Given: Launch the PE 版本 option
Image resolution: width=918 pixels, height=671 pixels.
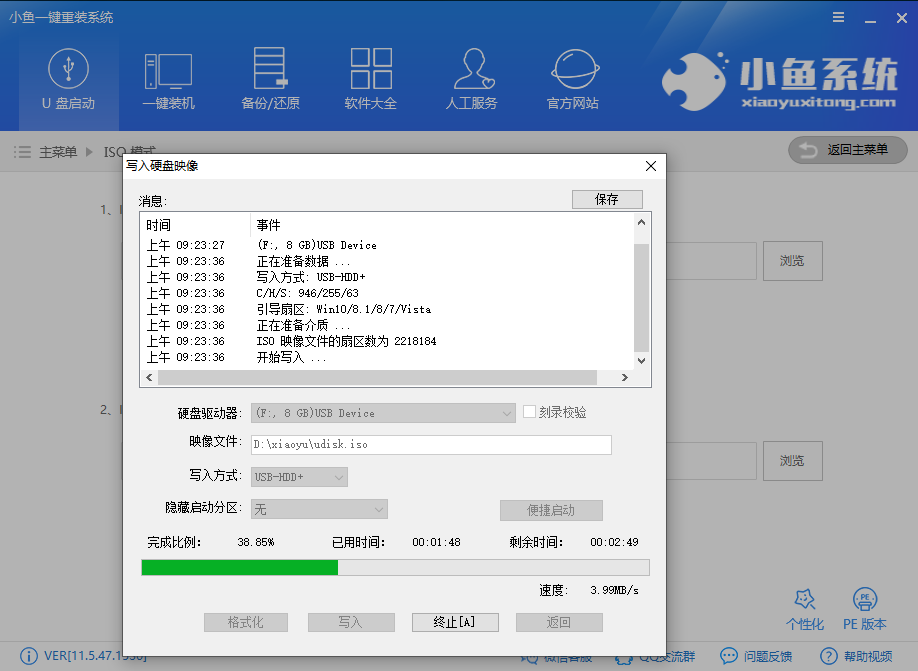Looking at the screenshot, I should [x=864, y=608].
